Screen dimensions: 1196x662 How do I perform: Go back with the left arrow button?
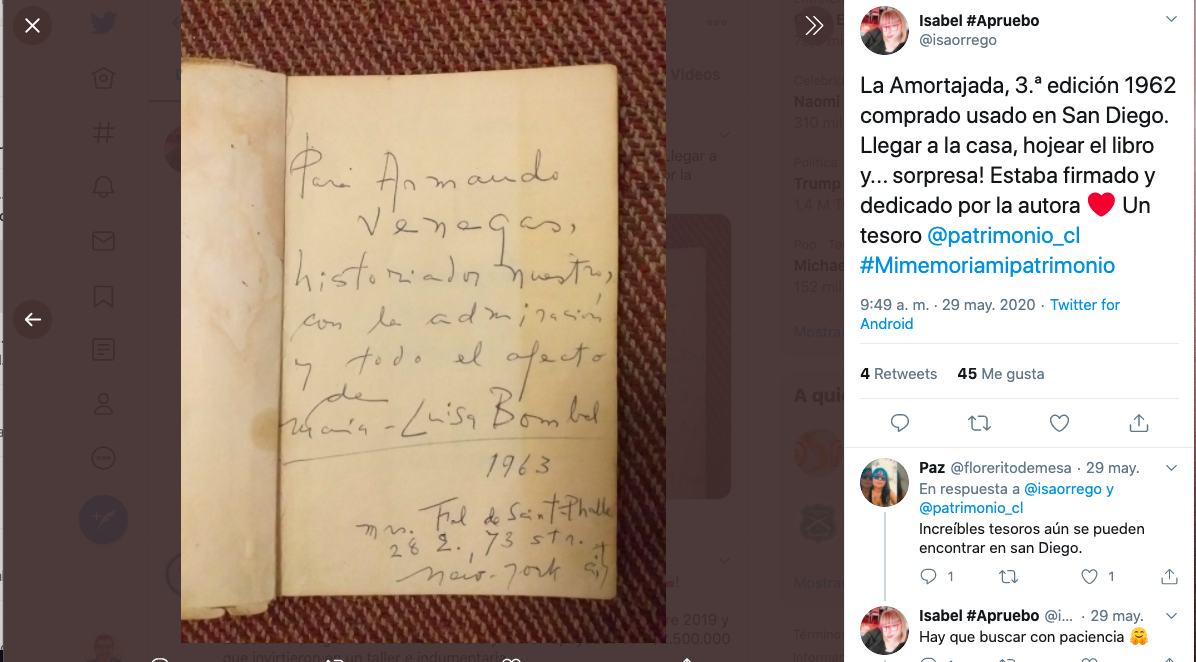tap(32, 320)
